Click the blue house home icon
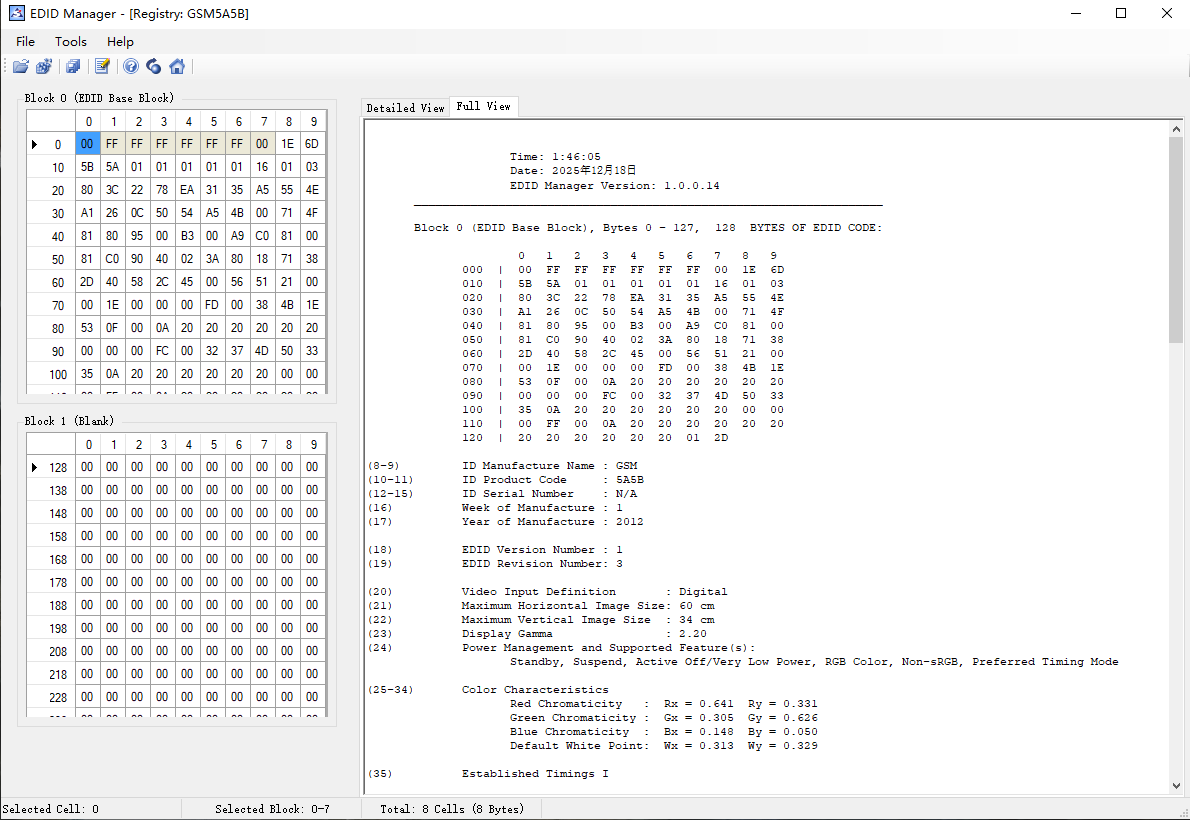The height and width of the screenshot is (820, 1190). tap(177, 67)
